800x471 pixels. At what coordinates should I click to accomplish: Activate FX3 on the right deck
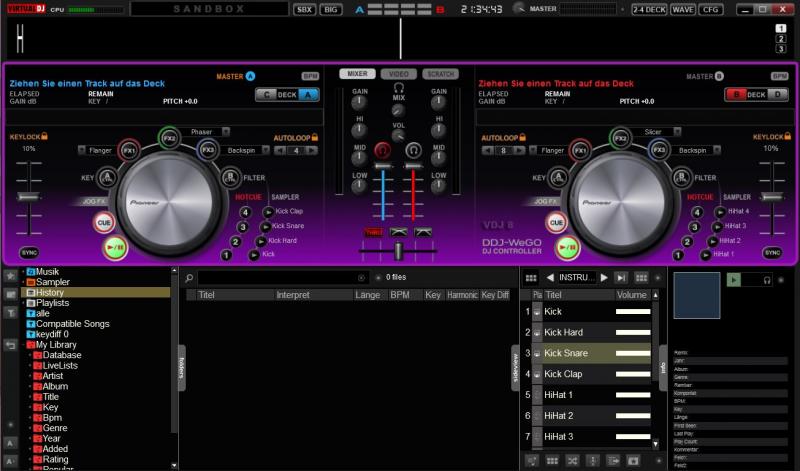pos(659,150)
